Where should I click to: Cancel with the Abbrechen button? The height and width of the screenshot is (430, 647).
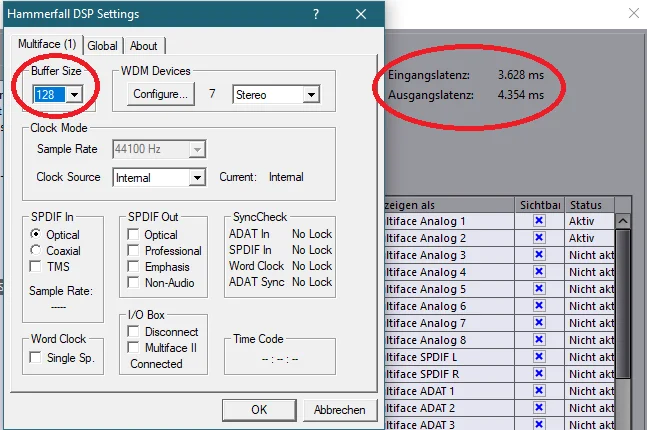tap(340, 410)
